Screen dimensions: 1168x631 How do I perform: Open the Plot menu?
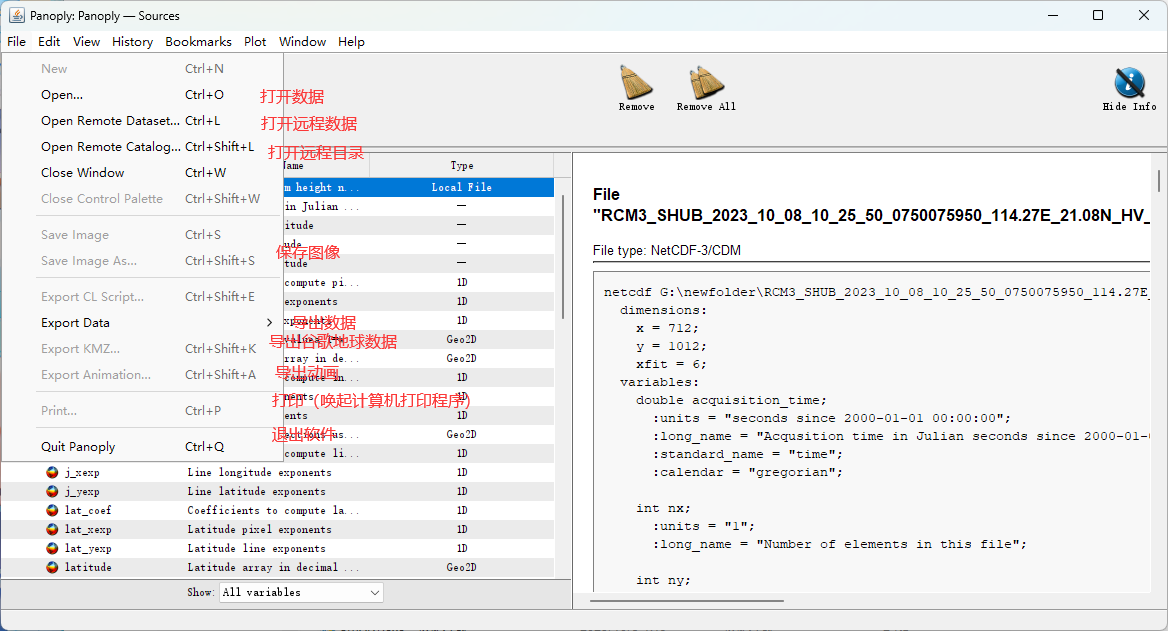(x=255, y=42)
